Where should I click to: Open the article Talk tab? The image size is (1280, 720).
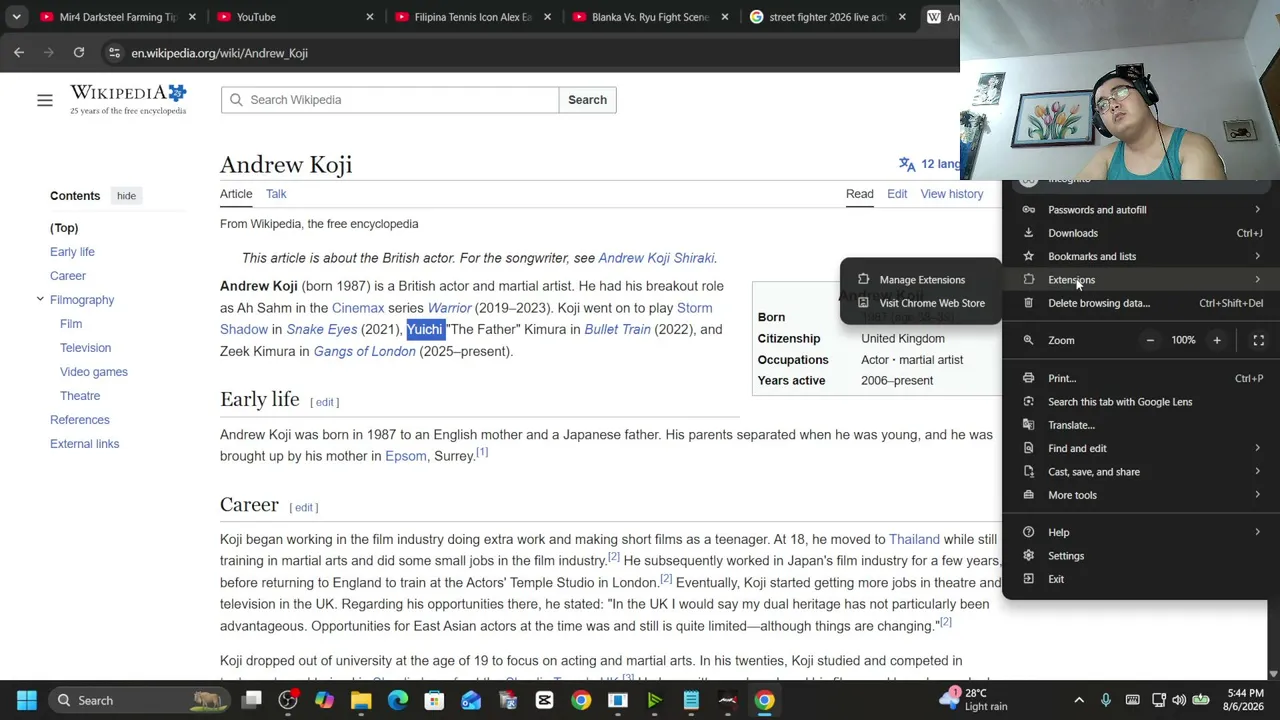click(276, 194)
